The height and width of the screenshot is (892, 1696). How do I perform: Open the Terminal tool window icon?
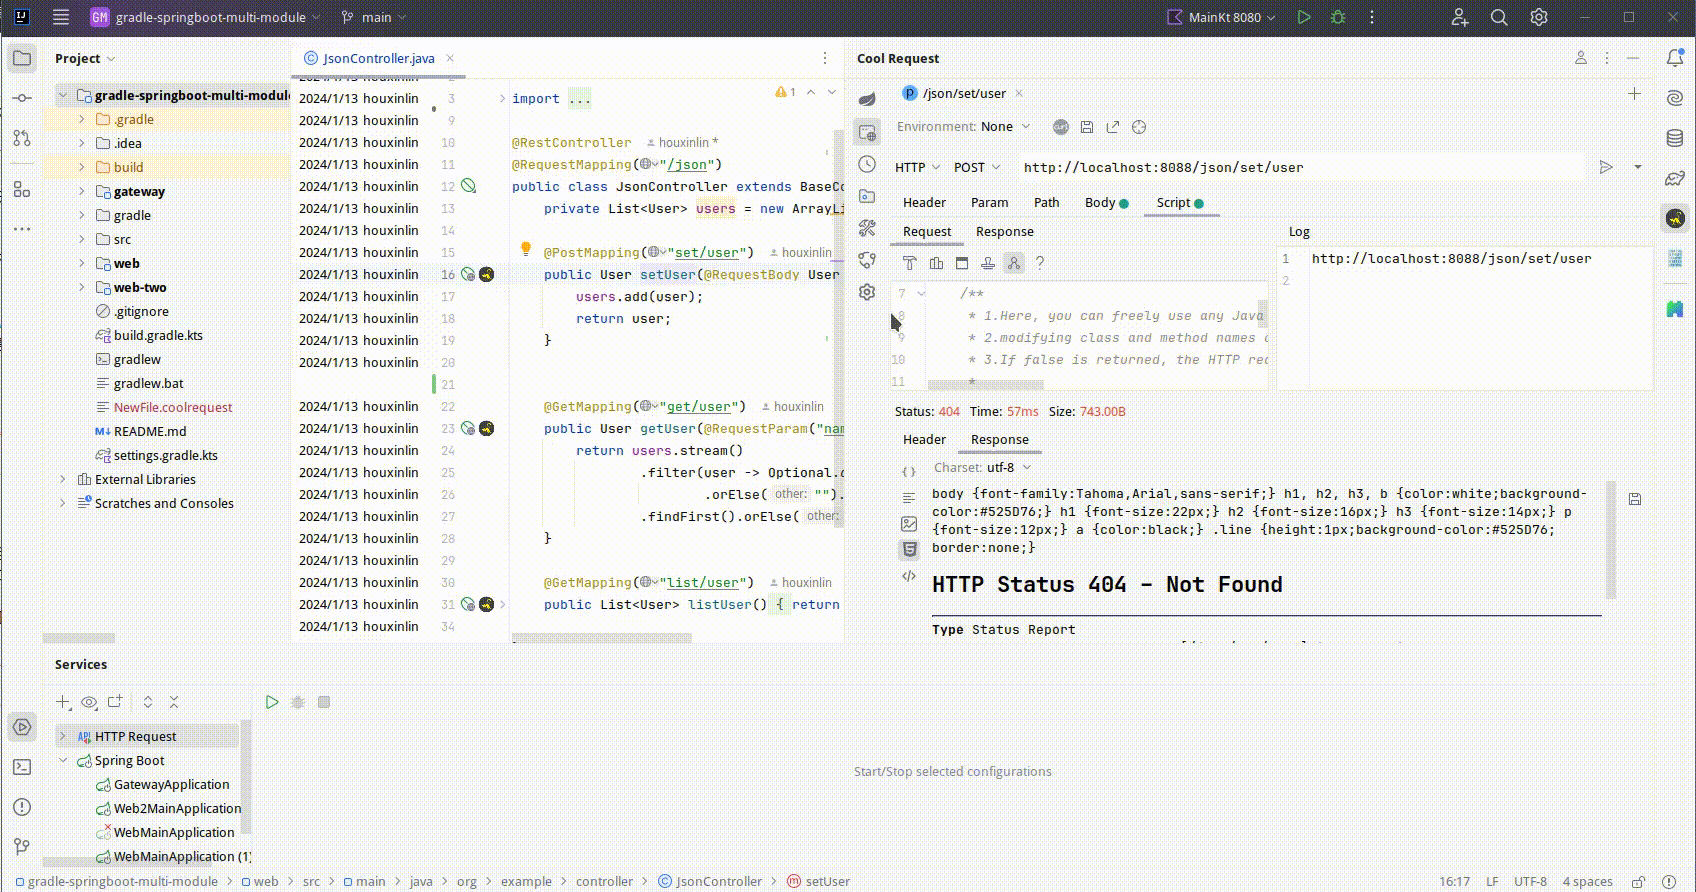click(x=22, y=767)
